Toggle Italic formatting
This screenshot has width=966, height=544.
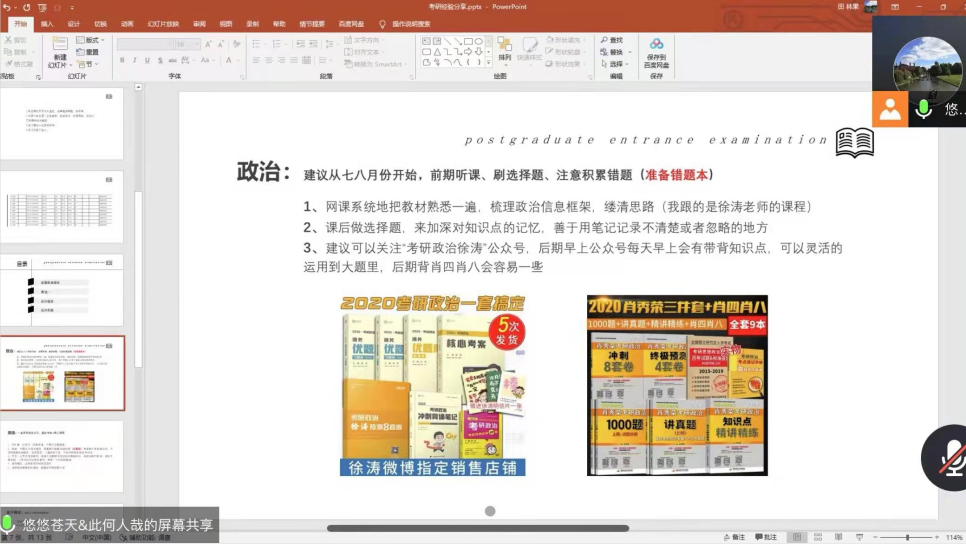pyautogui.click(x=134, y=60)
